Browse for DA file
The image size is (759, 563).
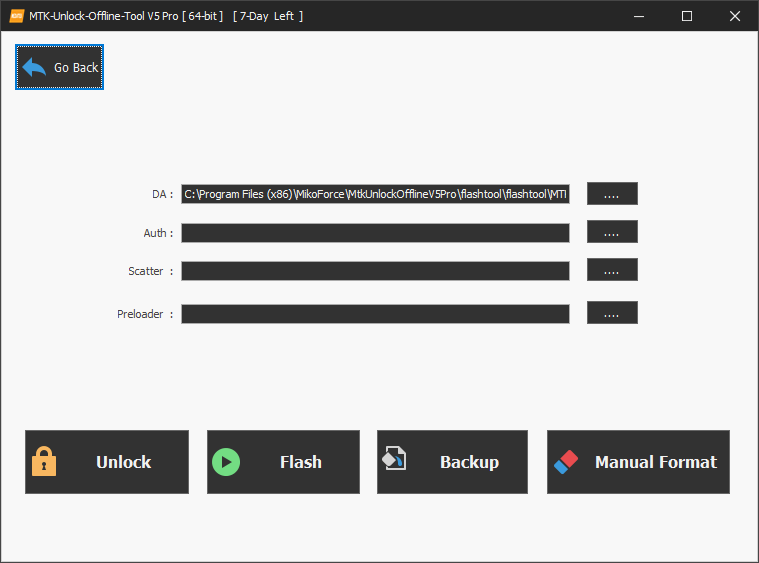[x=612, y=194]
